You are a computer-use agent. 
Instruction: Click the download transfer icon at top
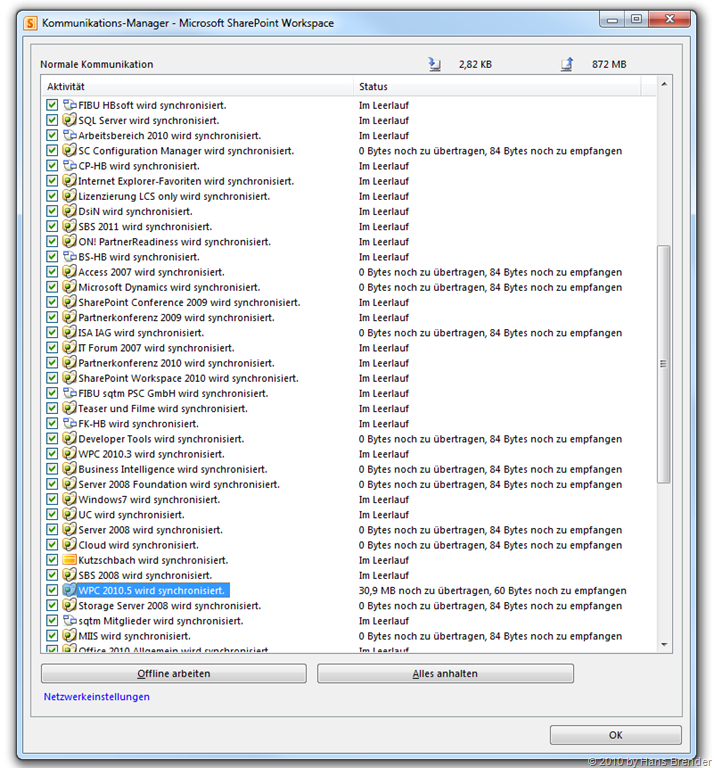(434, 65)
